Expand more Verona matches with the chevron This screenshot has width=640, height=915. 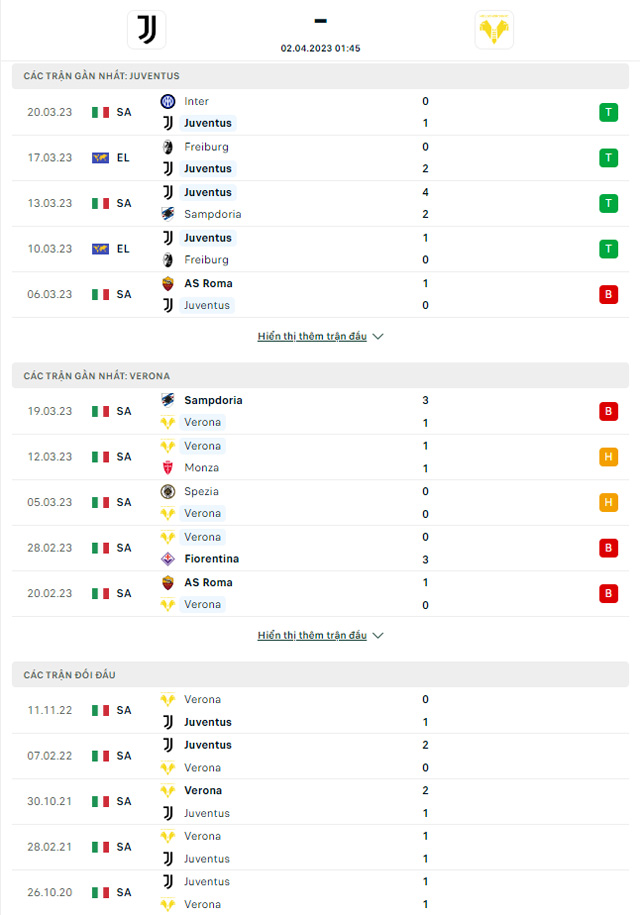click(x=378, y=636)
